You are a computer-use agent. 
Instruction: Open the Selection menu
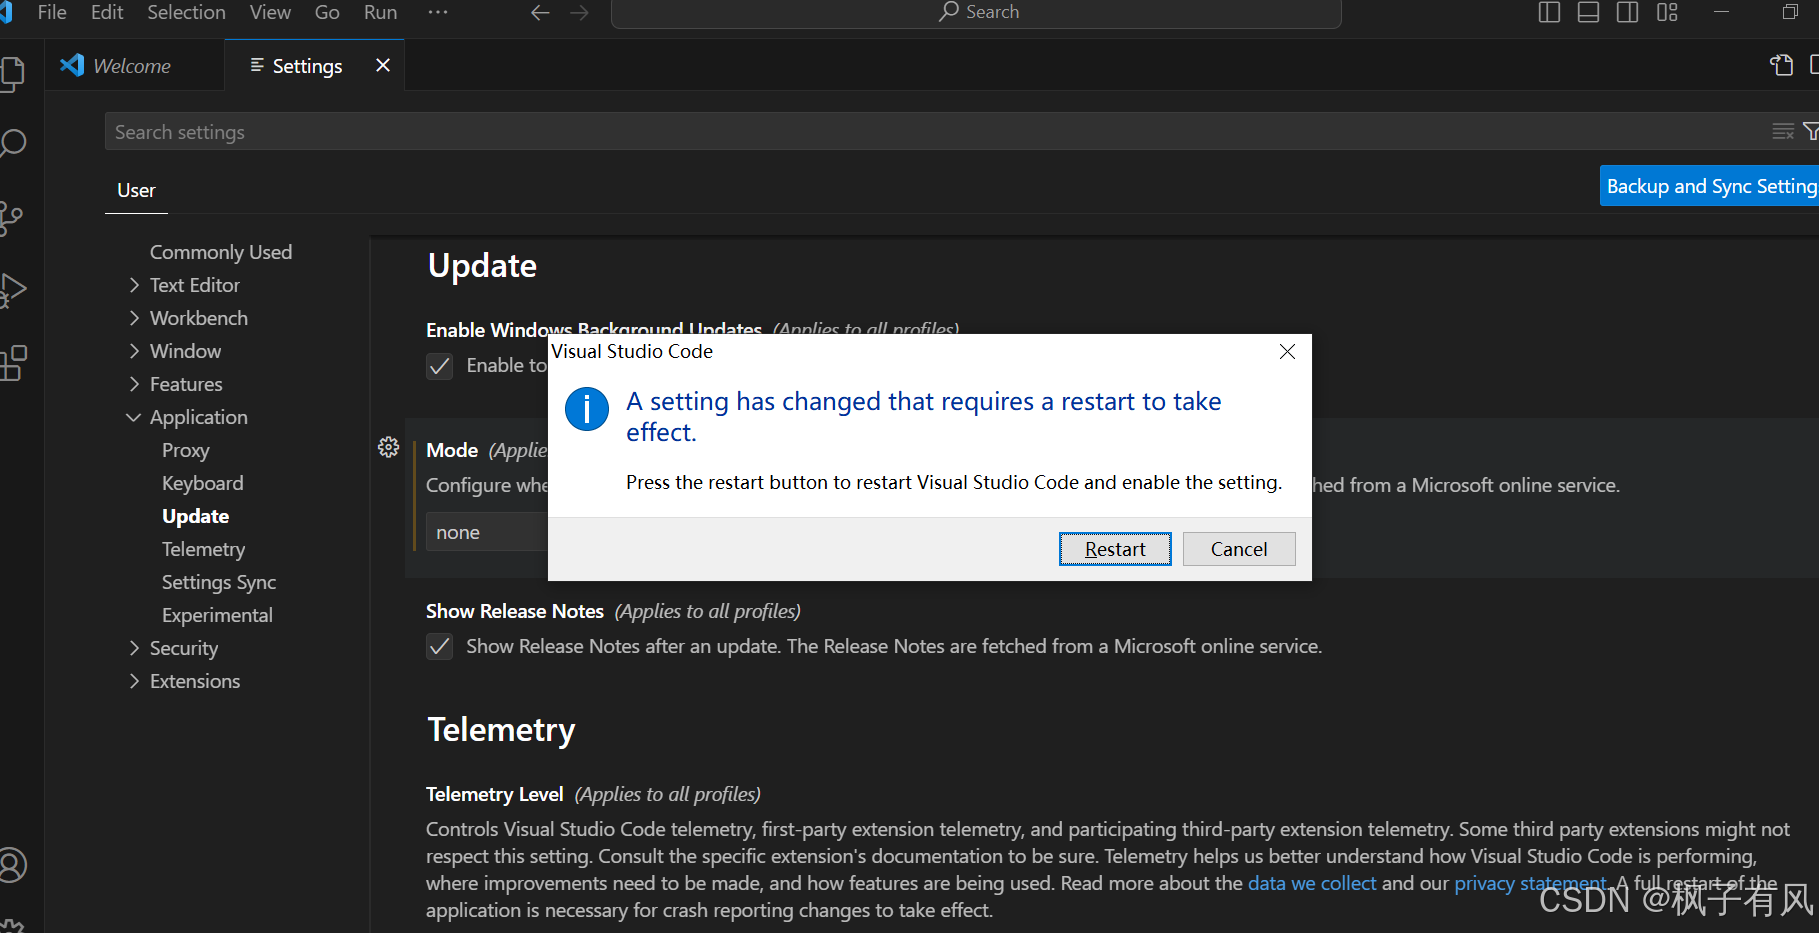pyautogui.click(x=186, y=12)
